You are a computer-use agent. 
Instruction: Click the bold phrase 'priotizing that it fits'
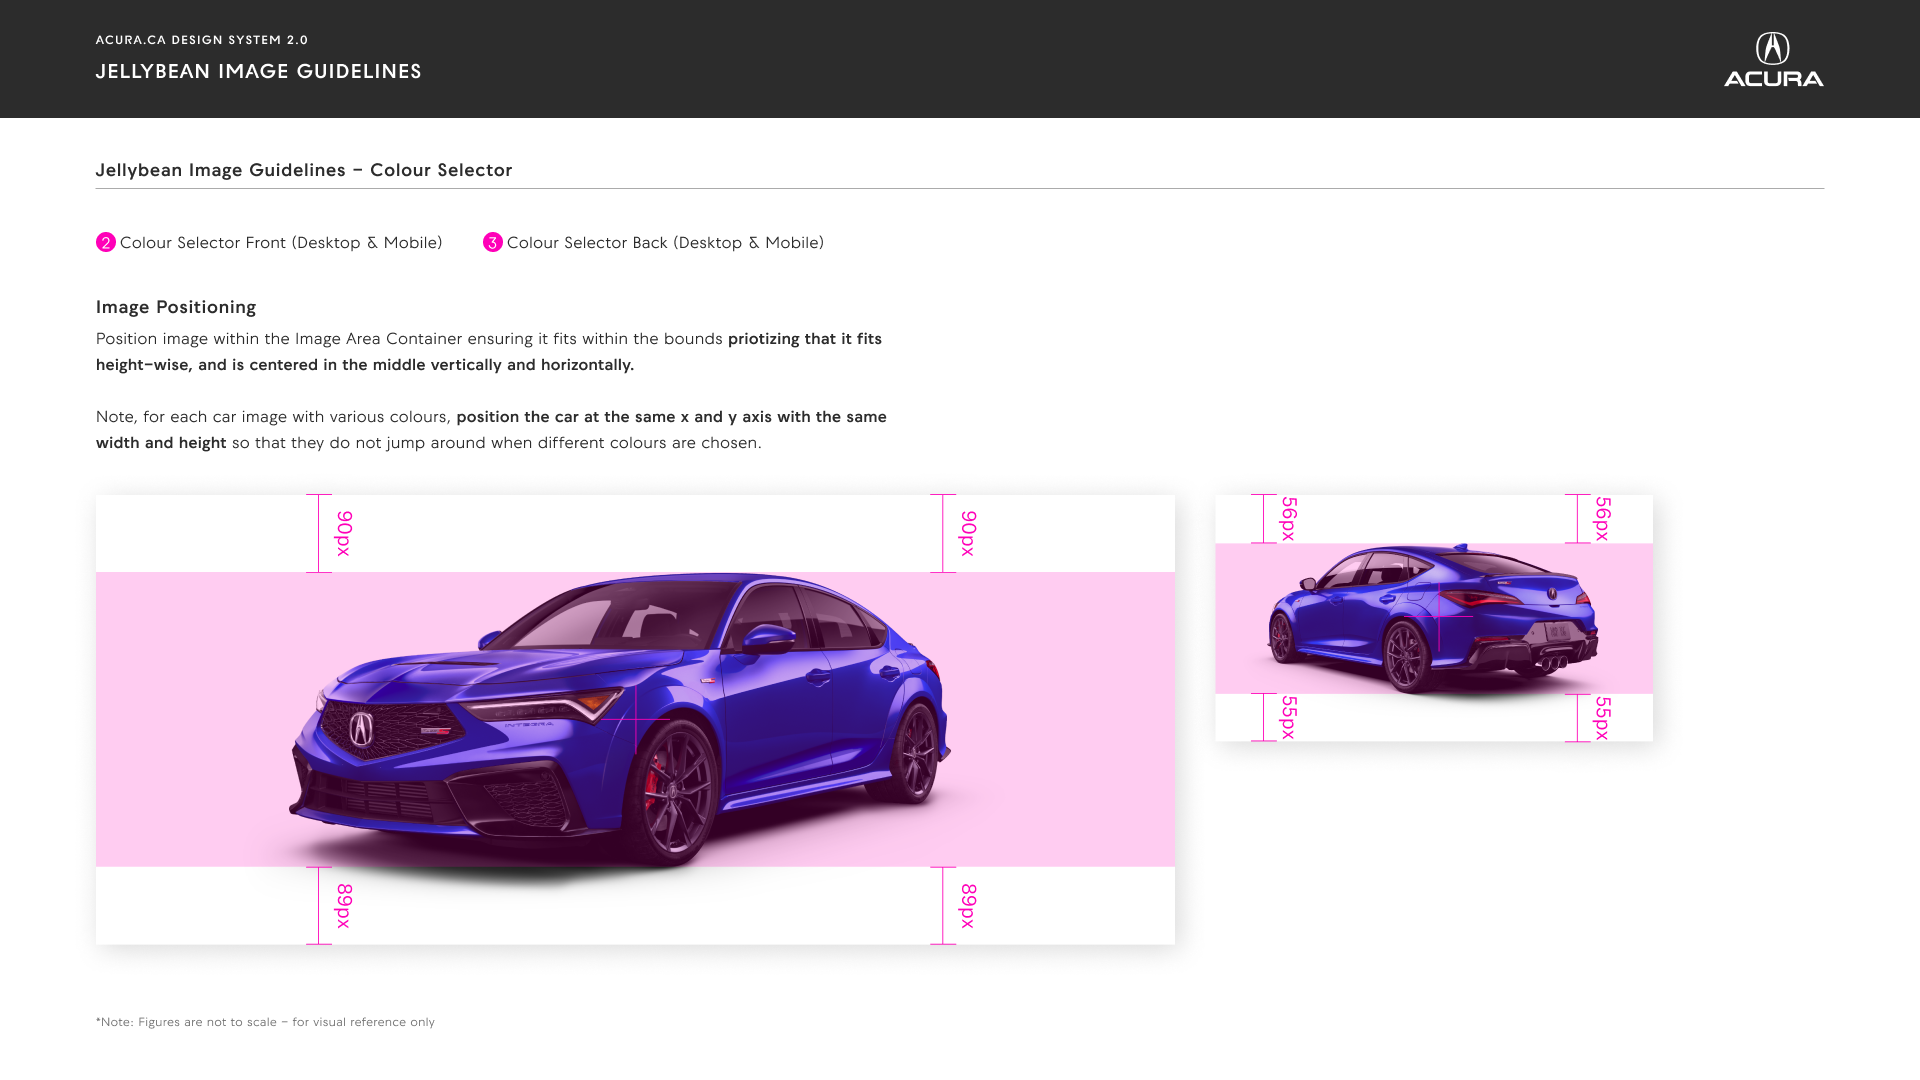[x=805, y=339]
